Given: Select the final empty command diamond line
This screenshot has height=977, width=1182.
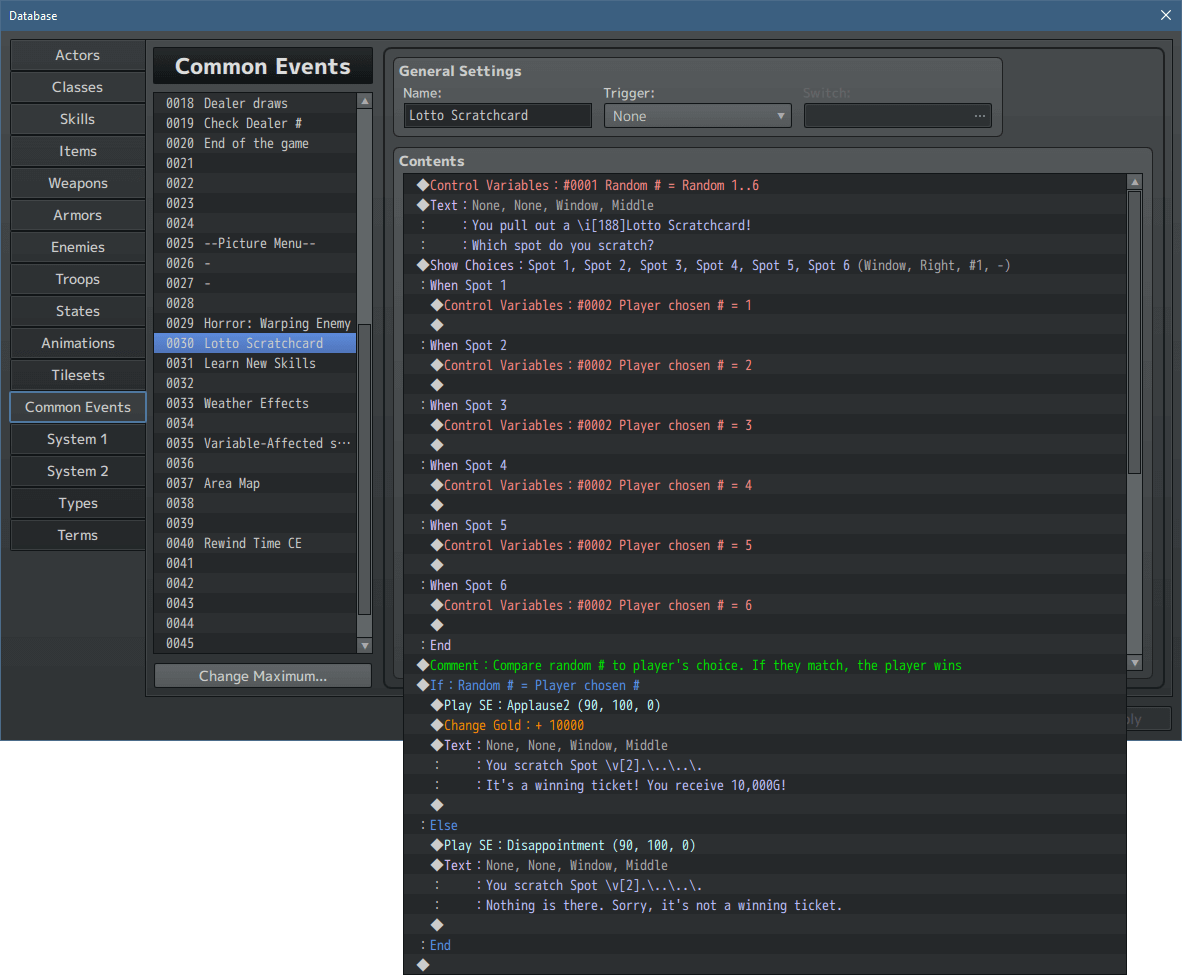Looking at the screenshot, I should 764,965.
